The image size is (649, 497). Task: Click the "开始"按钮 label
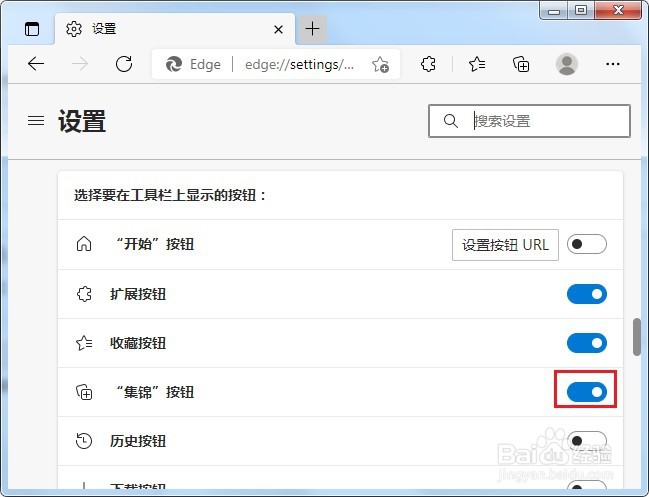click(x=154, y=244)
